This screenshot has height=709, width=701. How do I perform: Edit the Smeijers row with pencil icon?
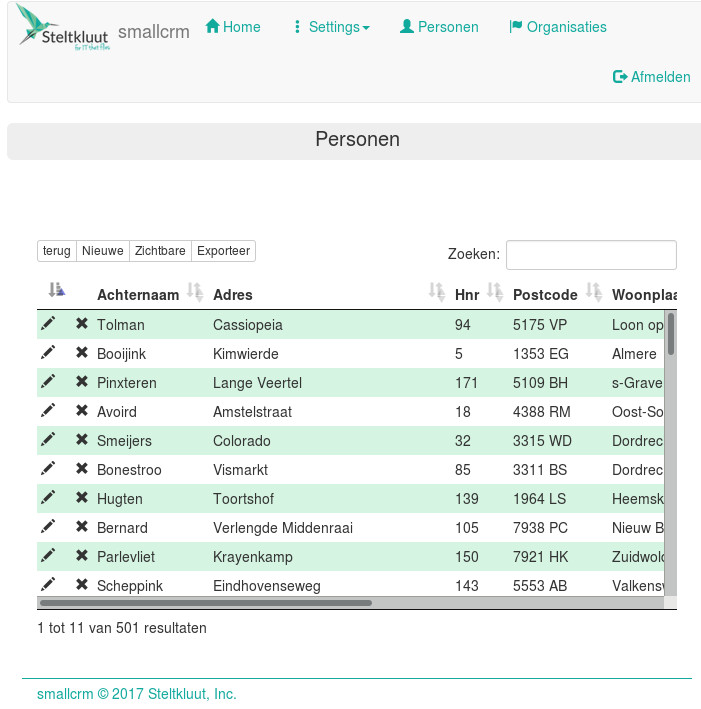point(48,440)
